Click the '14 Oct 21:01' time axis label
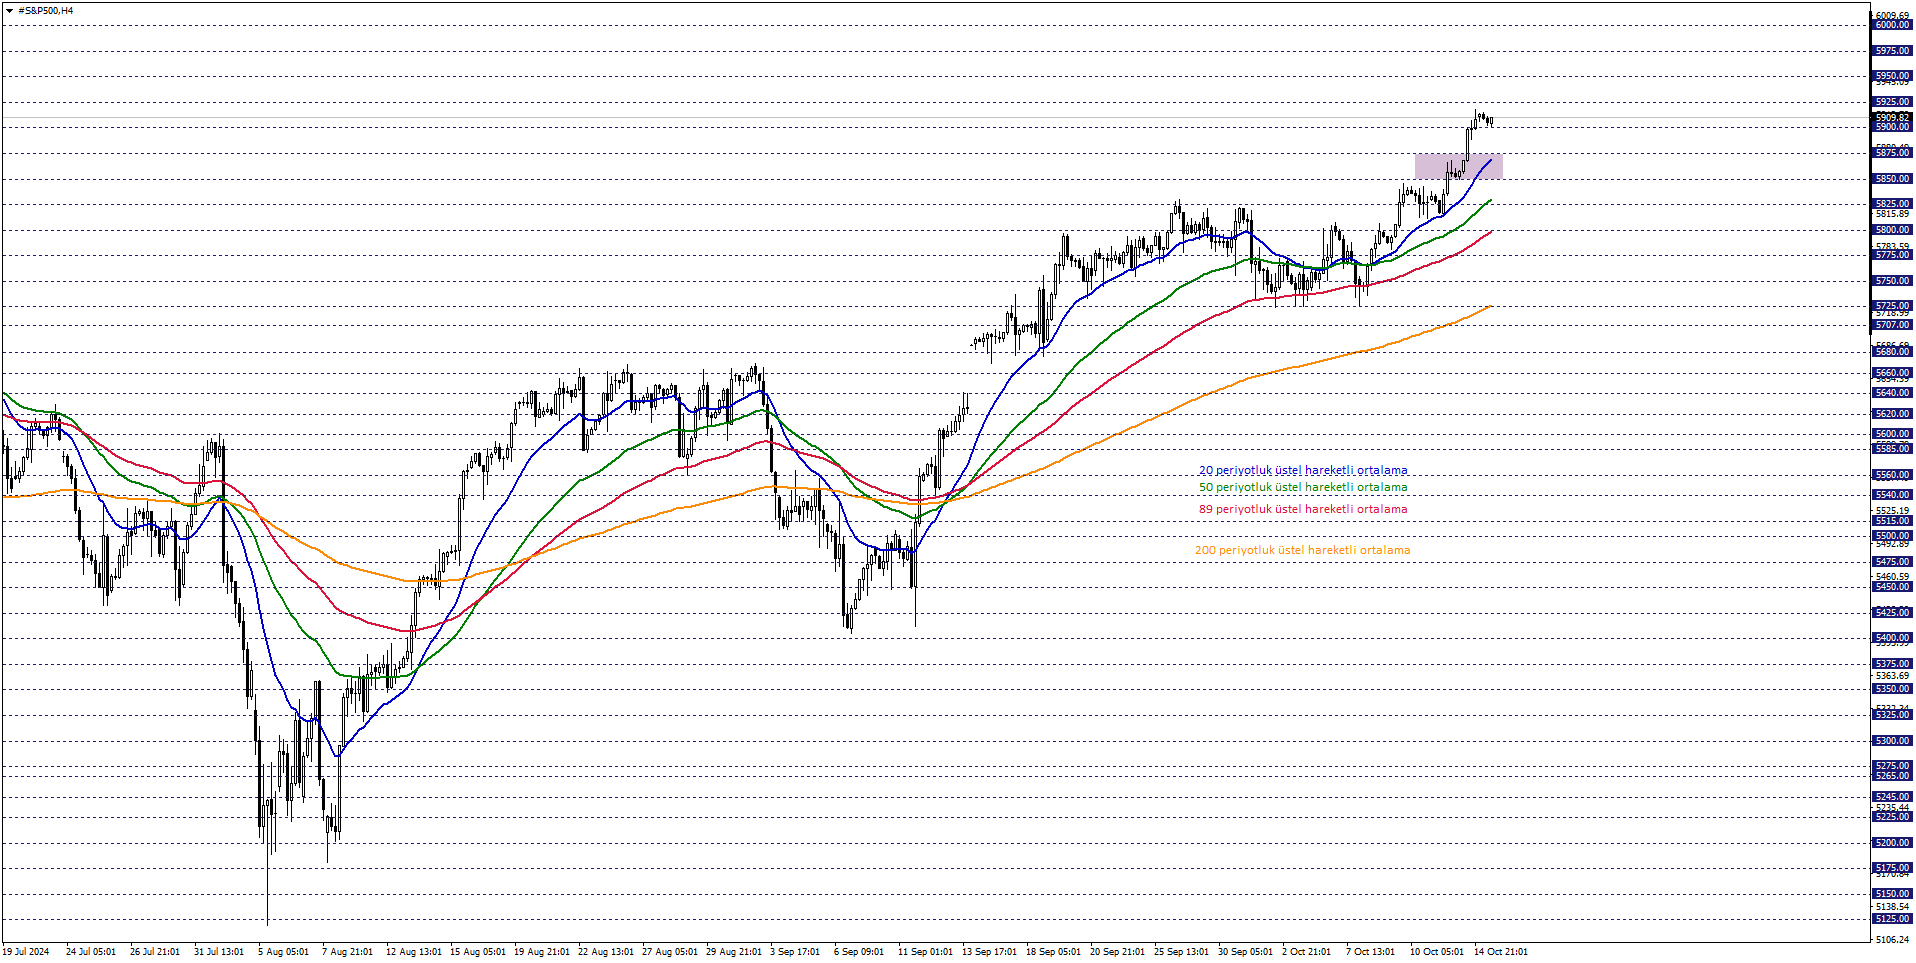The height and width of the screenshot is (963, 1916). click(1500, 952)
